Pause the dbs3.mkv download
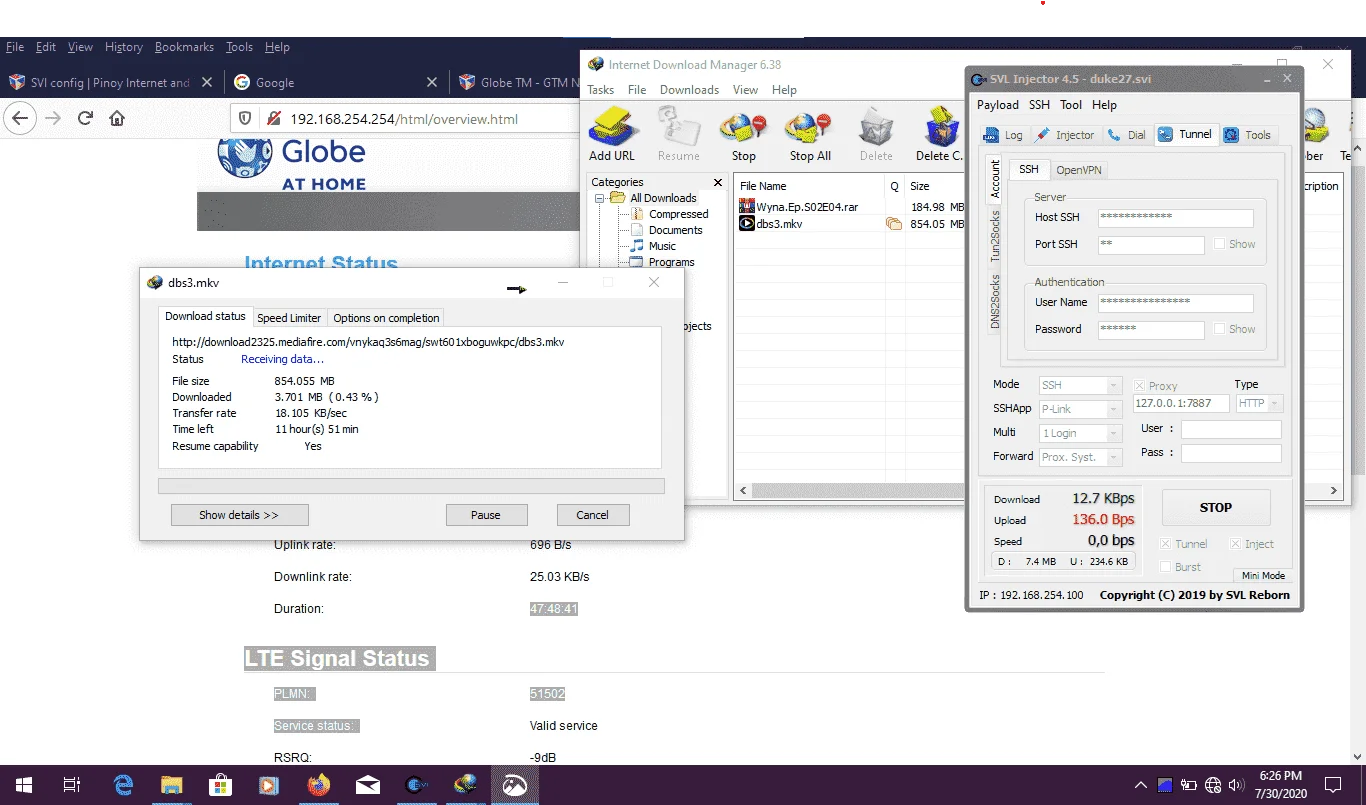The height and width of the screenshot is (805, 1366). [486, 515]
